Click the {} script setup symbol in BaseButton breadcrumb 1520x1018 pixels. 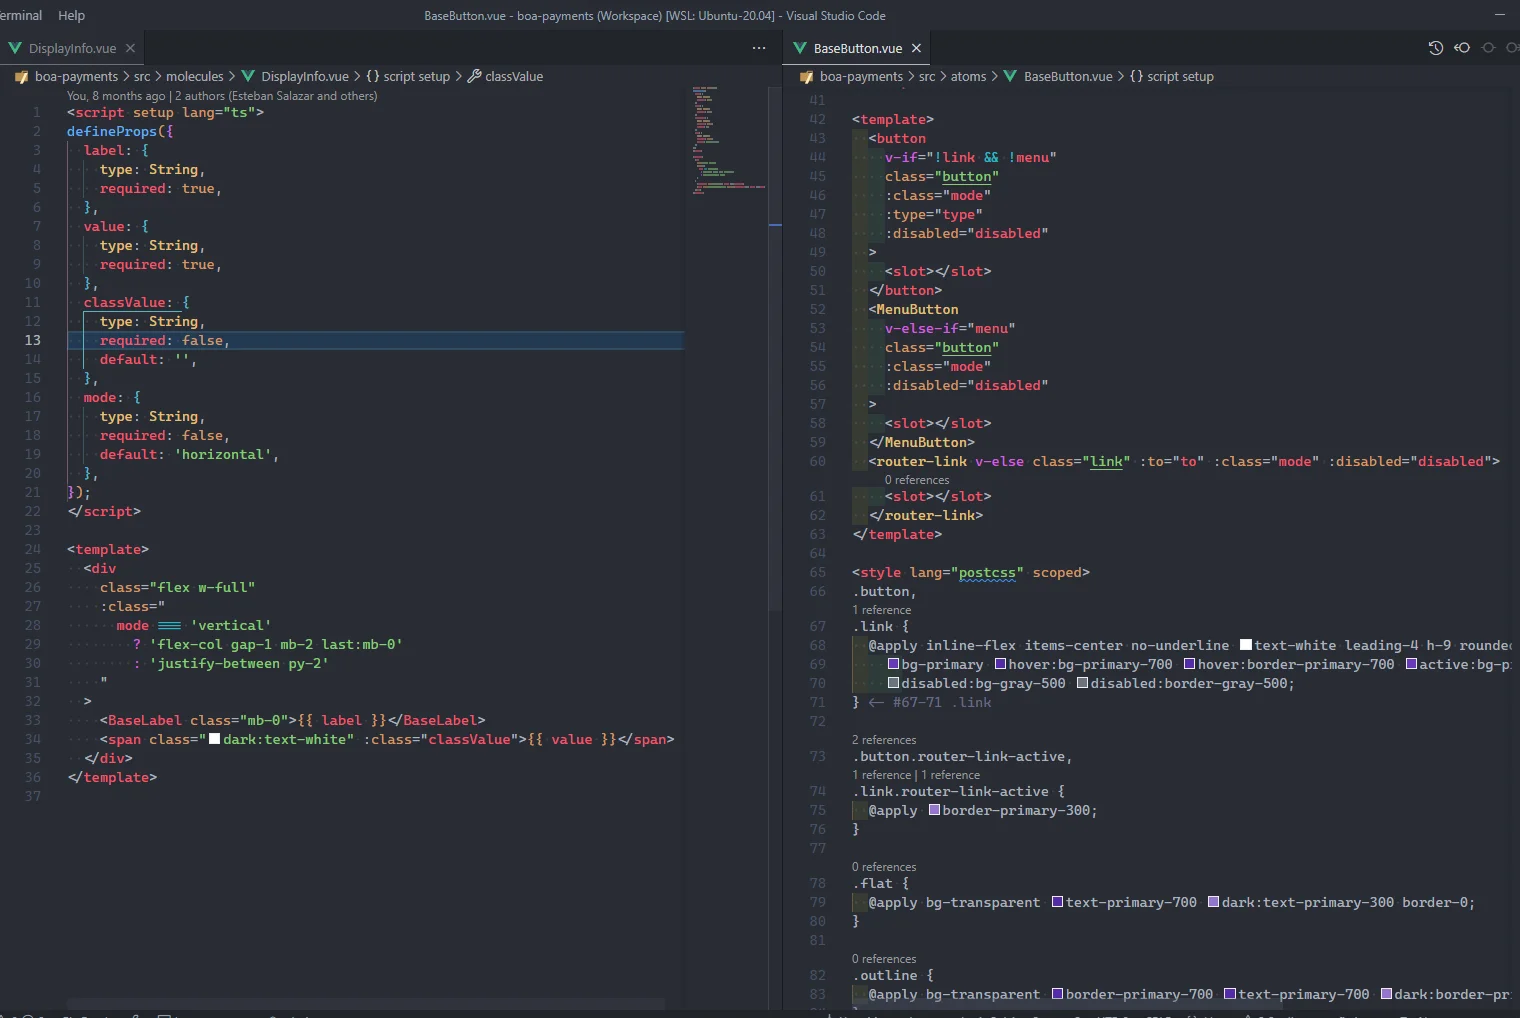tap(1171, 76)
